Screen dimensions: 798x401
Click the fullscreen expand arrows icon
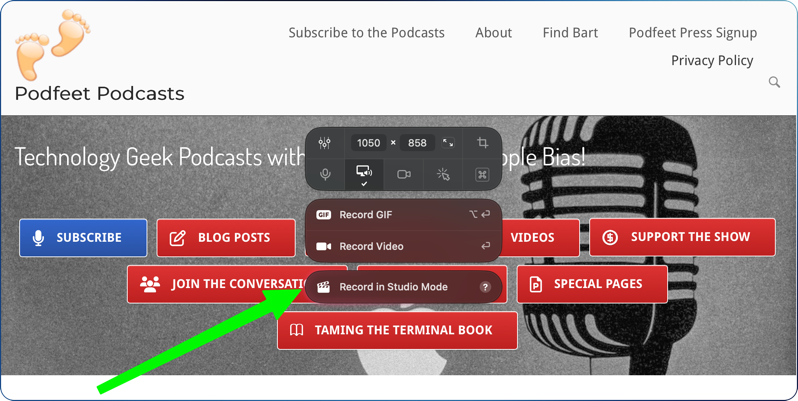(x=448, y=143)
